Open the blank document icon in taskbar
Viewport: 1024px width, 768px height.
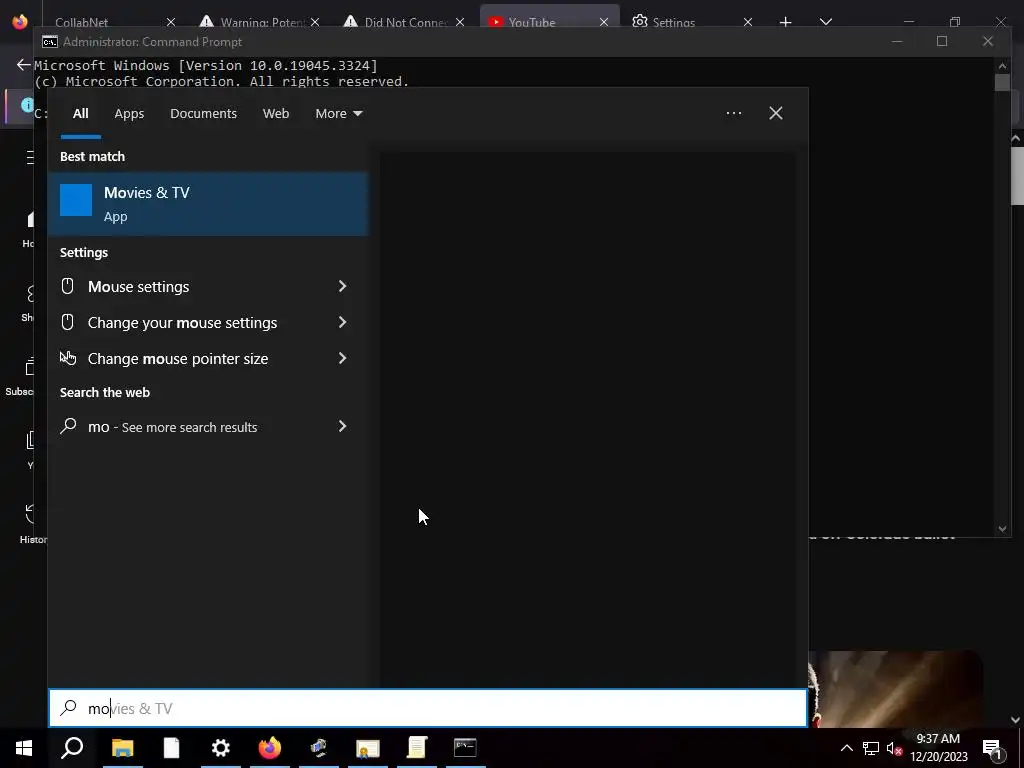click(171, 748)
